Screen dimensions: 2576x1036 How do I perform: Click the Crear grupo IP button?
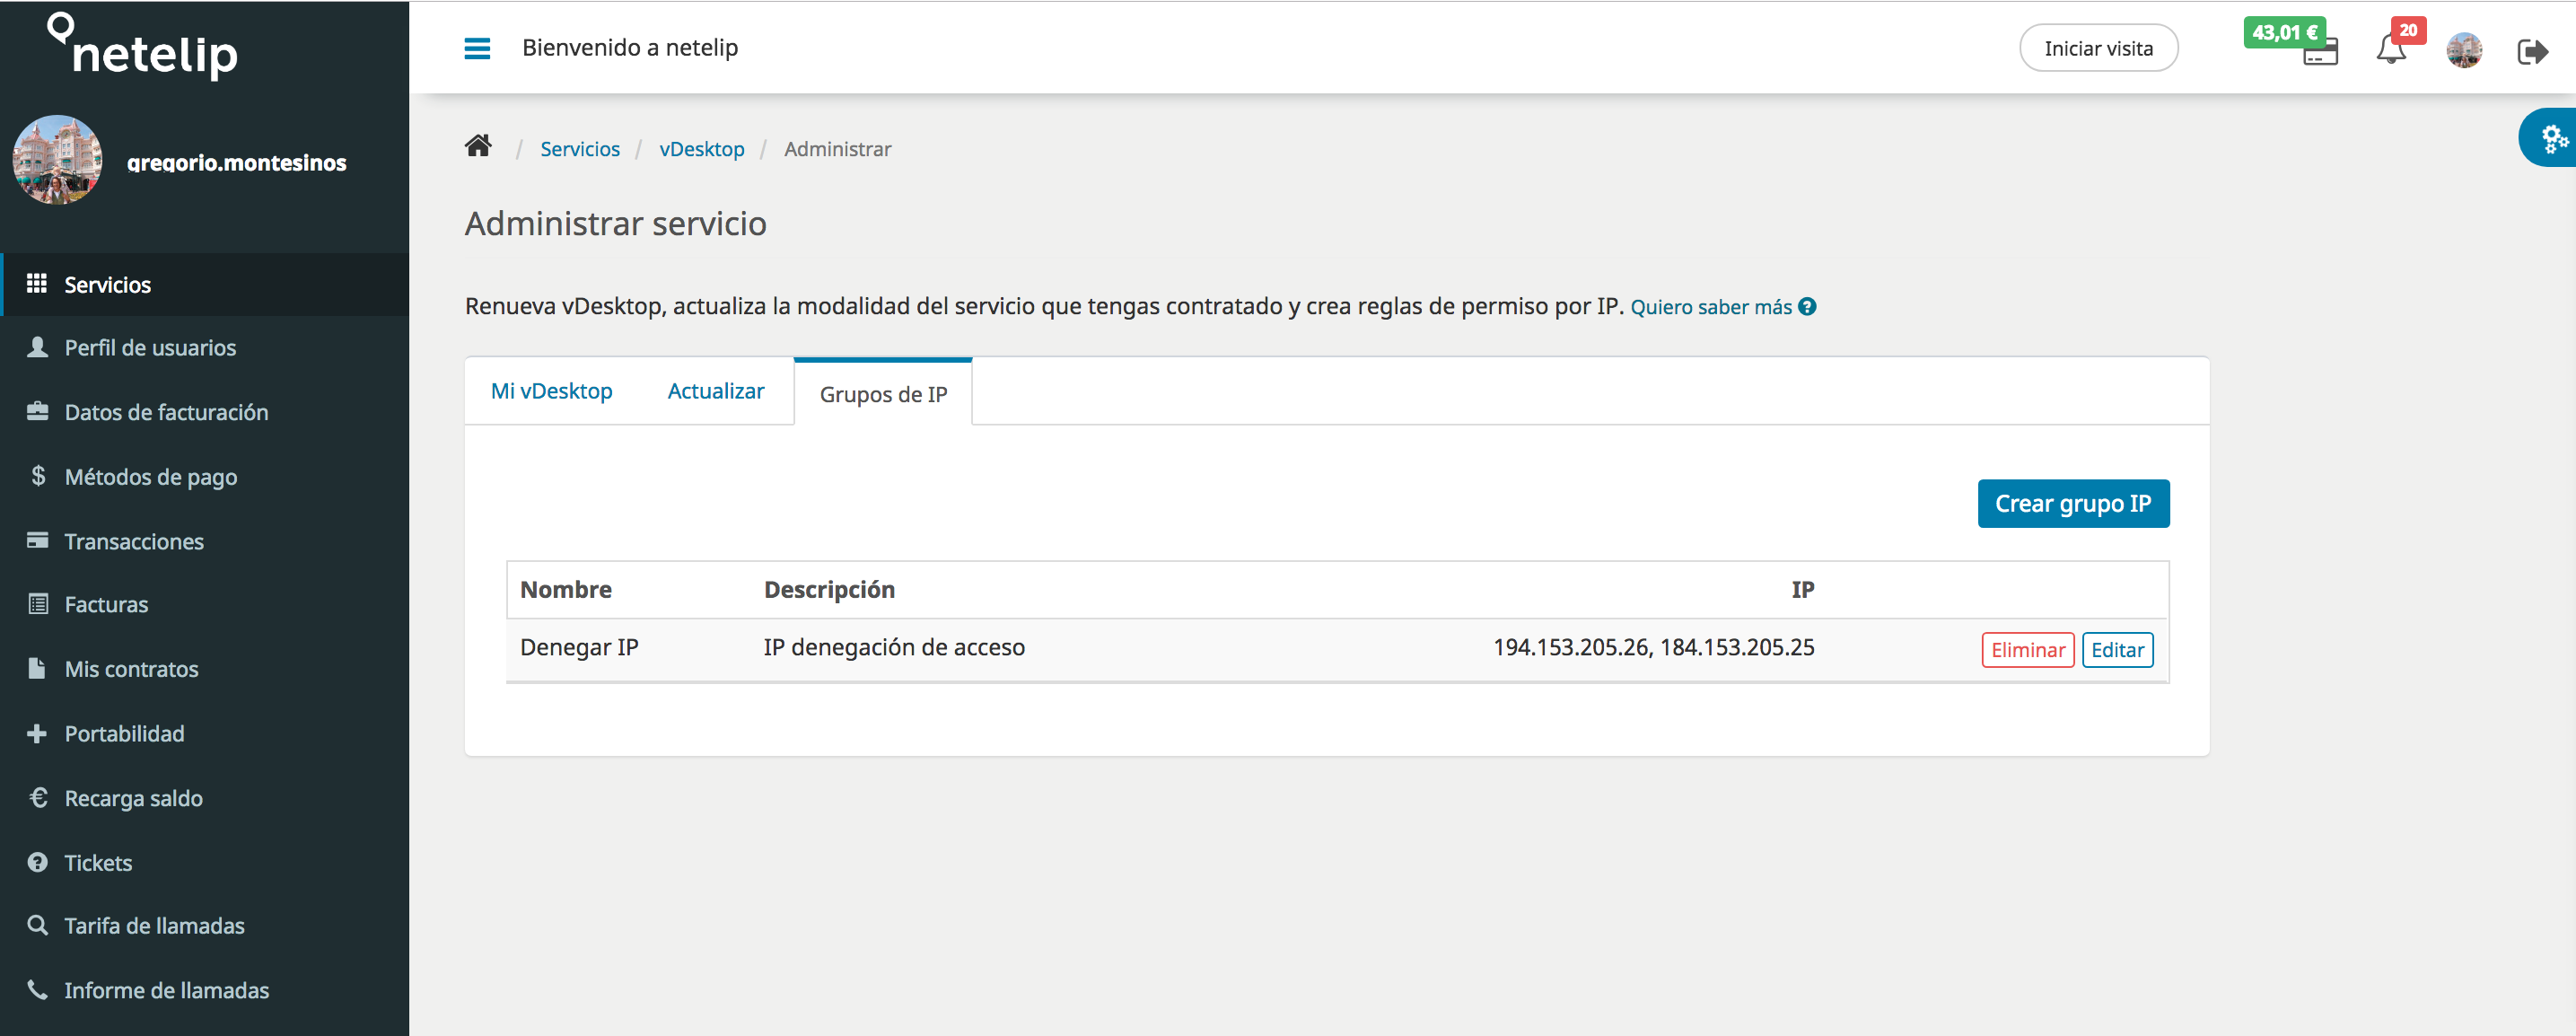point(2073,503)
